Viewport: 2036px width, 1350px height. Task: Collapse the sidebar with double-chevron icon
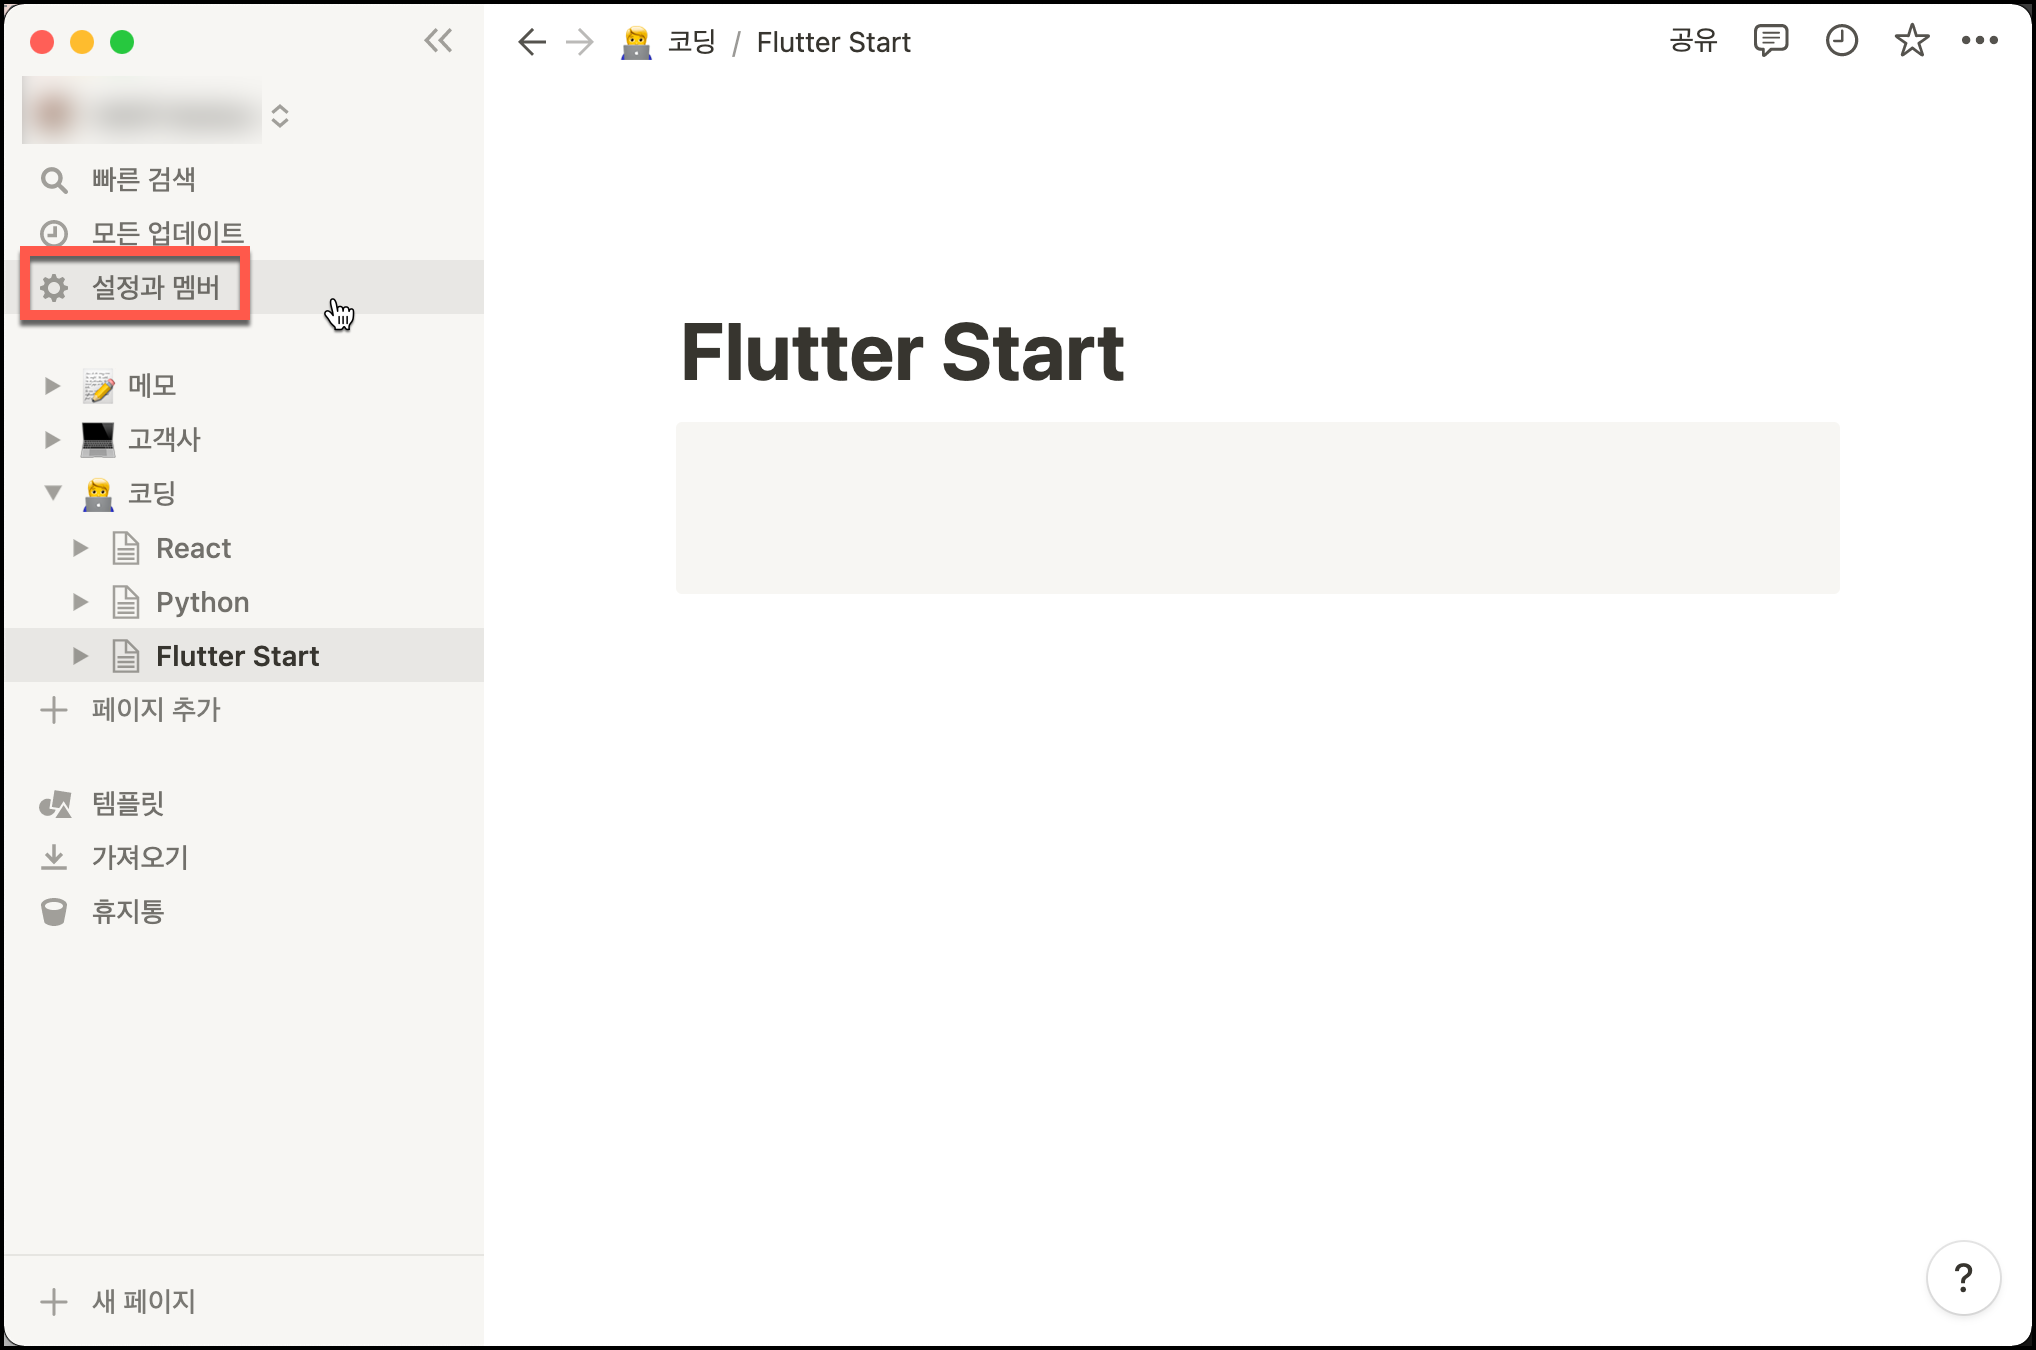pos(438,41)
